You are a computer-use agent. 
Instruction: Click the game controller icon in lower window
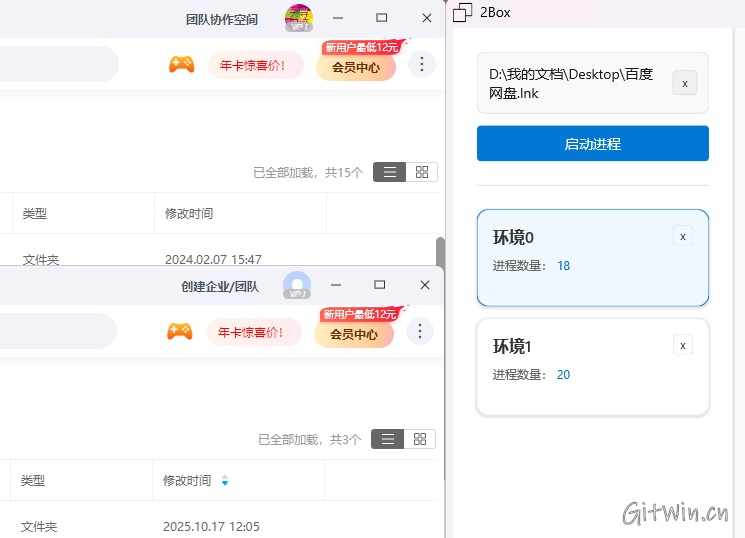point(180,332)
